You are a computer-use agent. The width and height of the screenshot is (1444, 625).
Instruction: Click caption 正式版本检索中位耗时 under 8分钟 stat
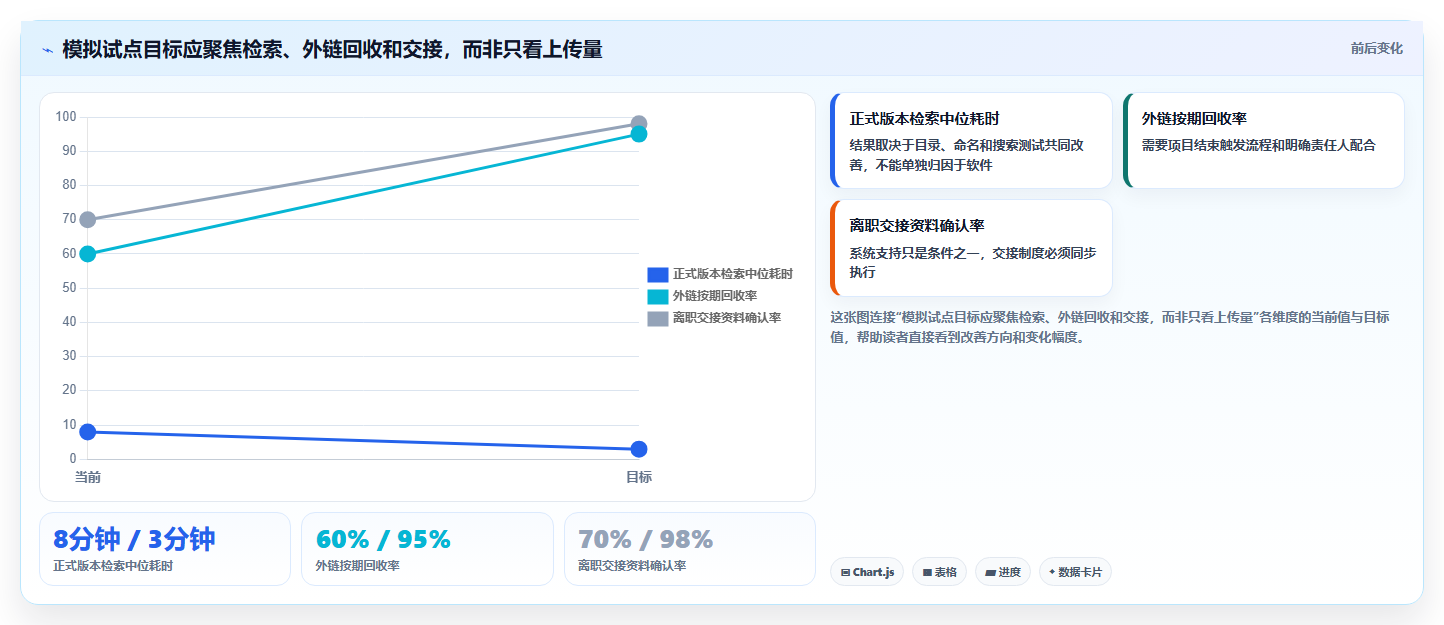pyautogui.click(x=113, y=566)
